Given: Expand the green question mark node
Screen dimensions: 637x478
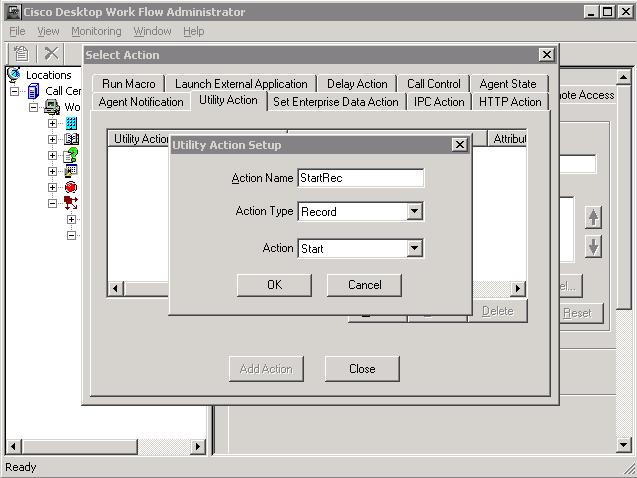Looking at the screenshot, I should coord(52,155).
